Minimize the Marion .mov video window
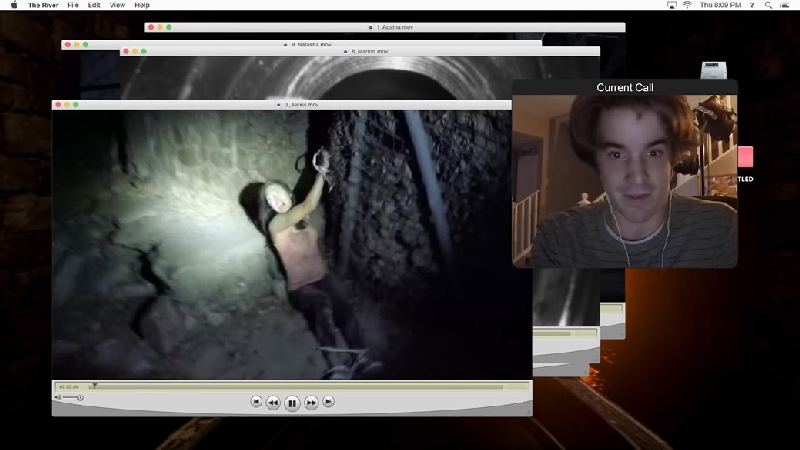Screen dimensions: 800x450 click(x=135, y=52)
